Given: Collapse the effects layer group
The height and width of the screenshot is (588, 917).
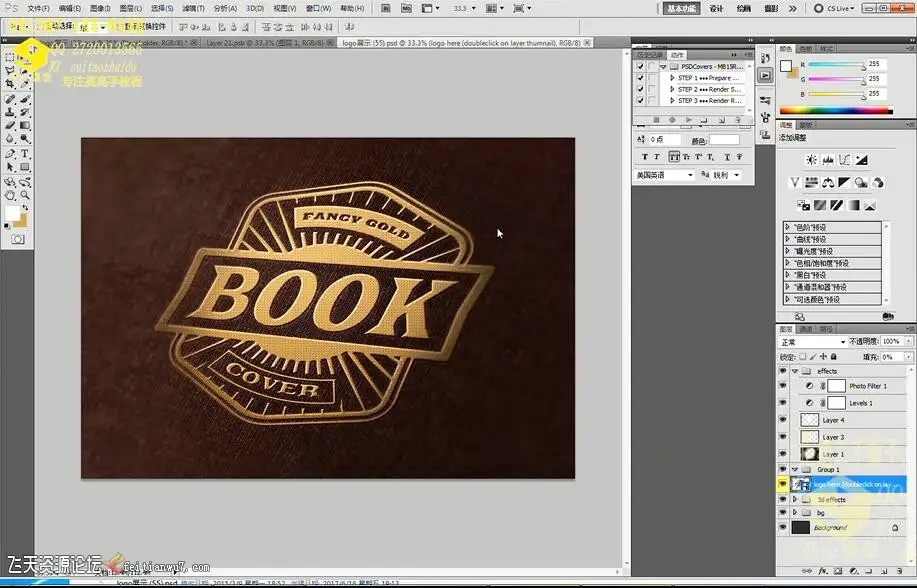Looking at the screenshot, I should coord(795,371).
